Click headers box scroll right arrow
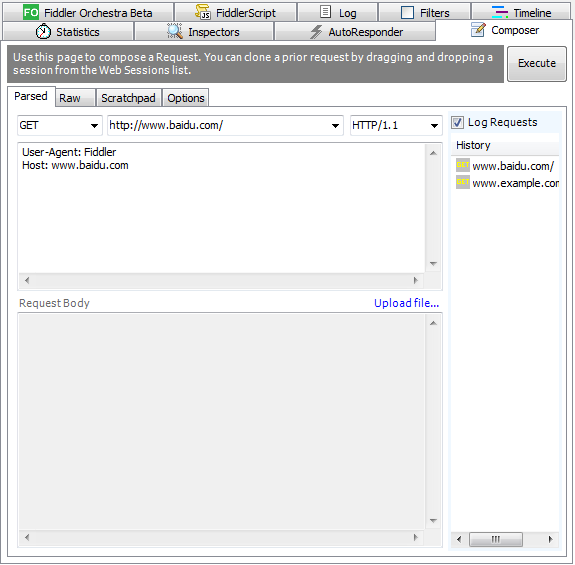 pos(415,280)
